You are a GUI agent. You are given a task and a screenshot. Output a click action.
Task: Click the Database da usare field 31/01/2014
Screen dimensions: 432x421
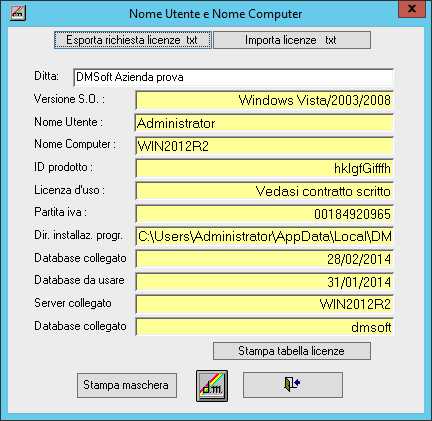pos(264,282)
